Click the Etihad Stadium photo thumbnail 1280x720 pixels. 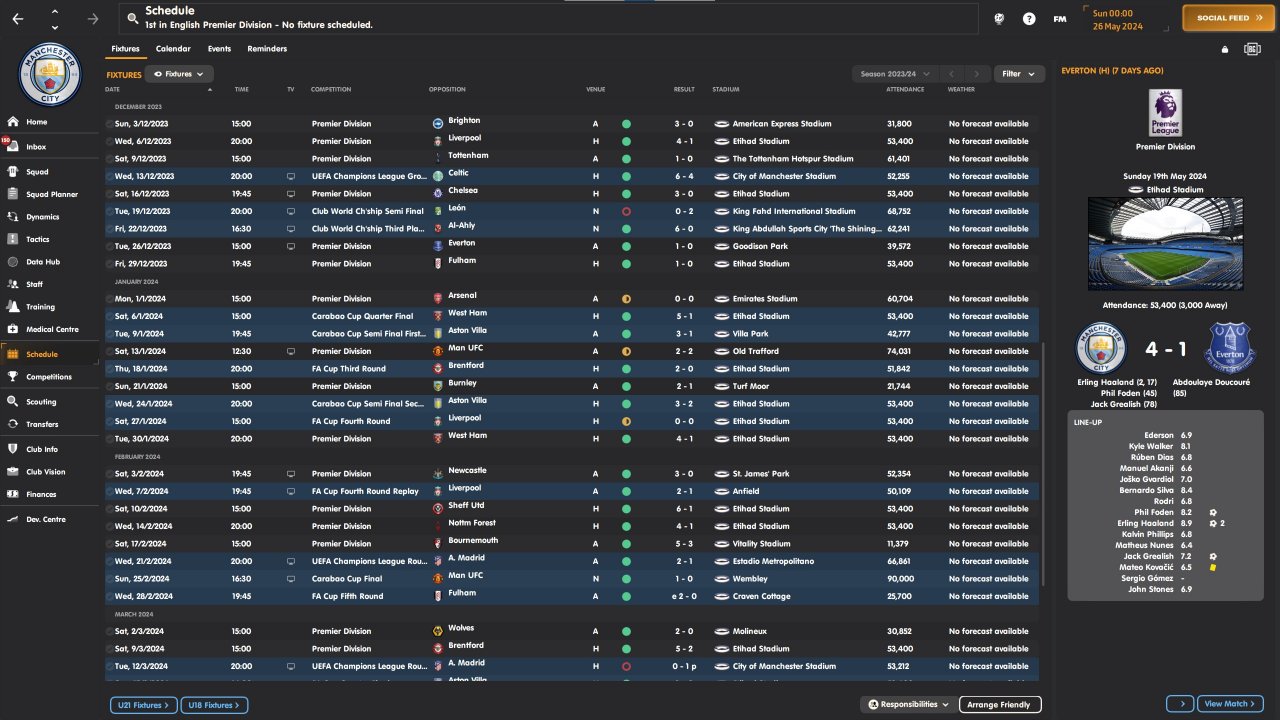click(x=1165, y=243)
